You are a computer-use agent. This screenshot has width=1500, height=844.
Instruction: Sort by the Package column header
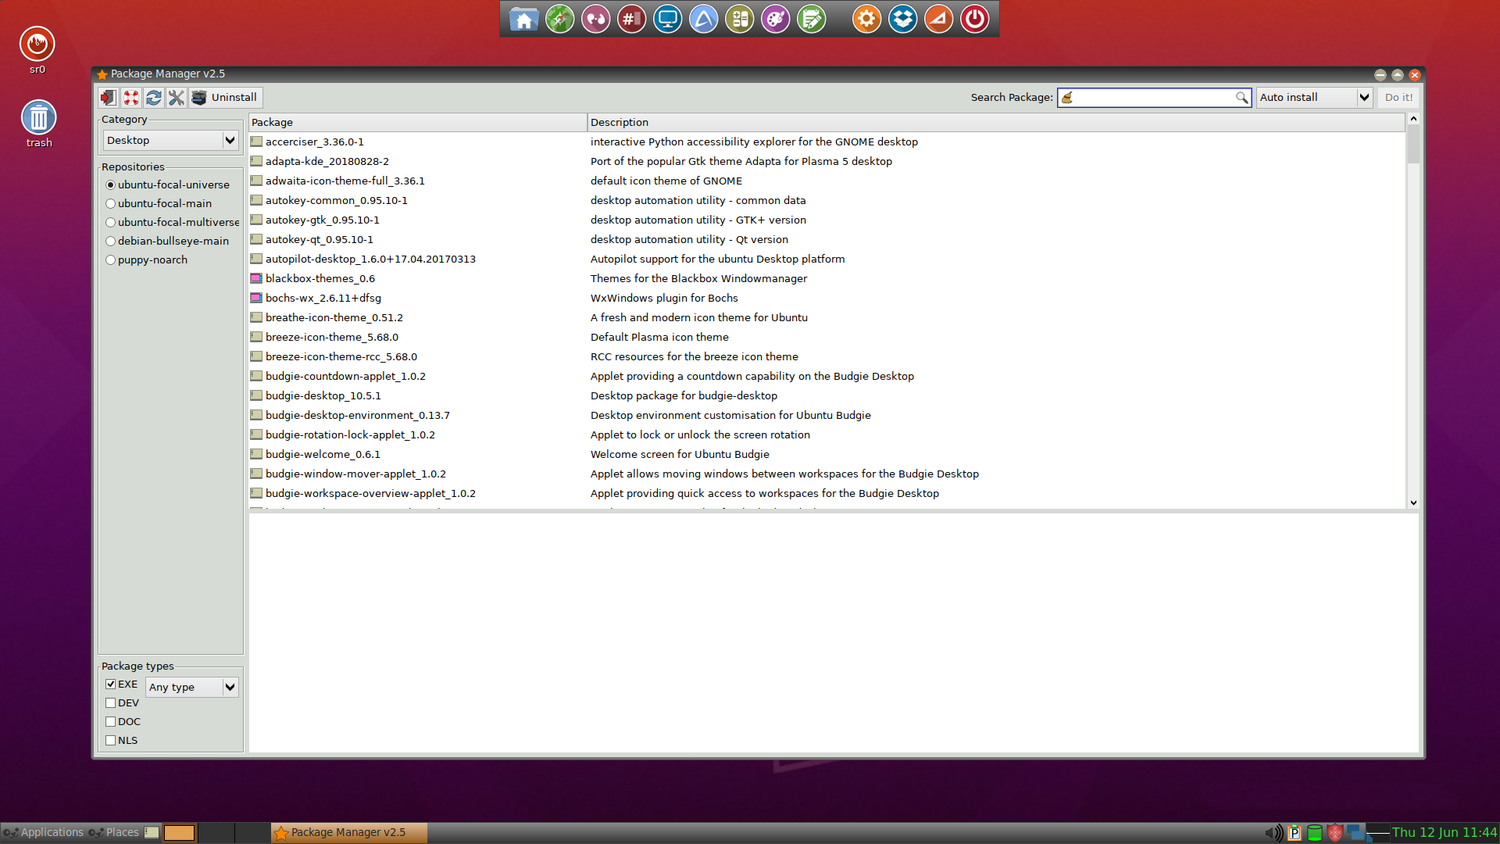point(417,122)
